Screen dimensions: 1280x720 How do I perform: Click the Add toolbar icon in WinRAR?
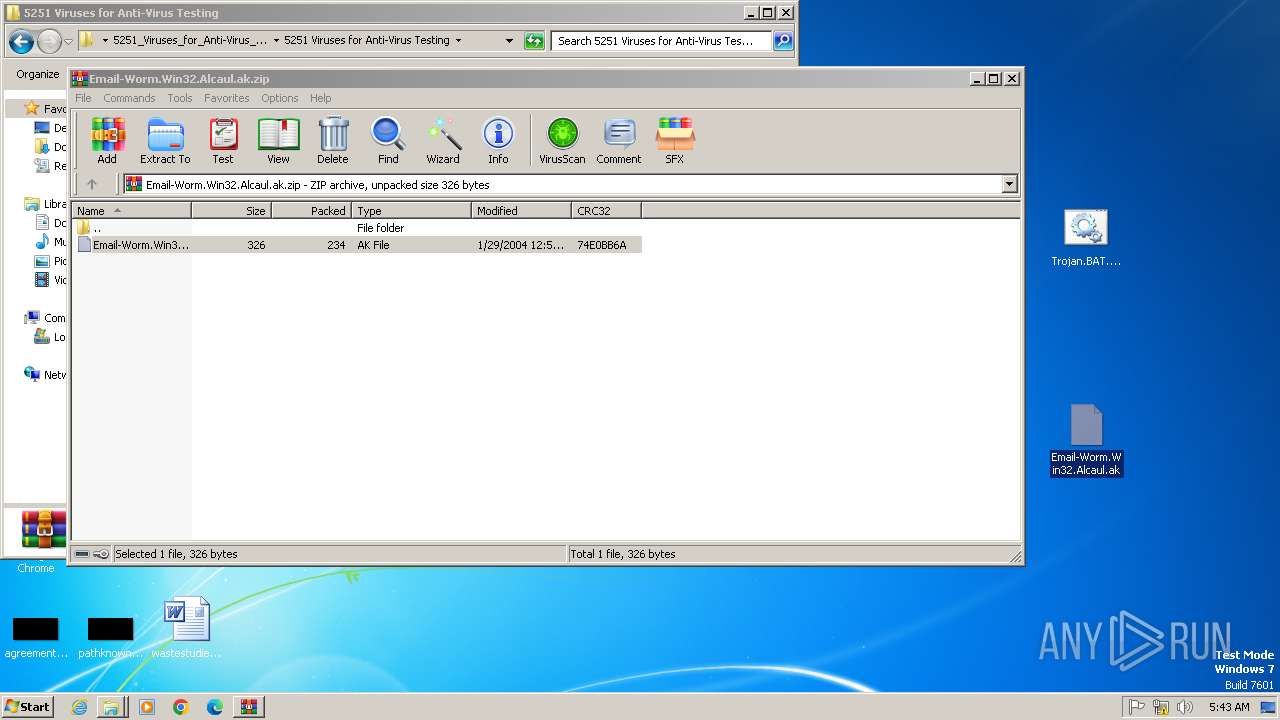107,141
